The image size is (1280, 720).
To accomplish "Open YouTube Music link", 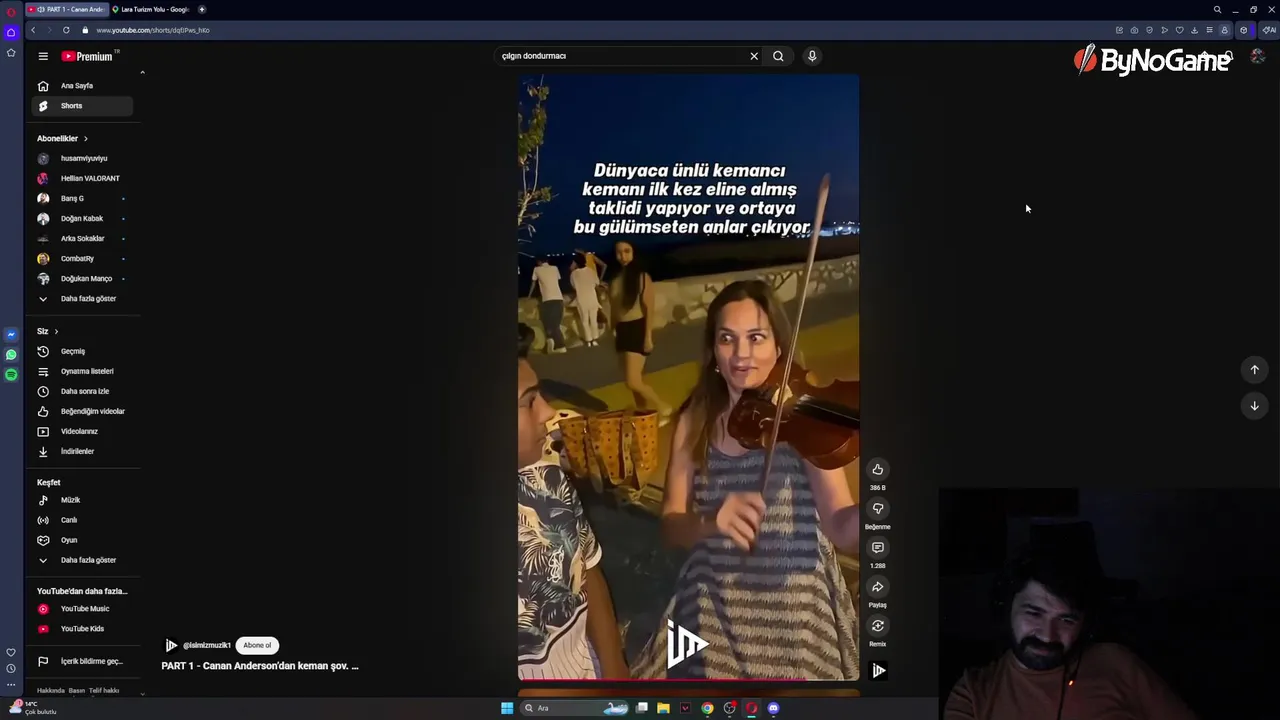I will (81, 609).
